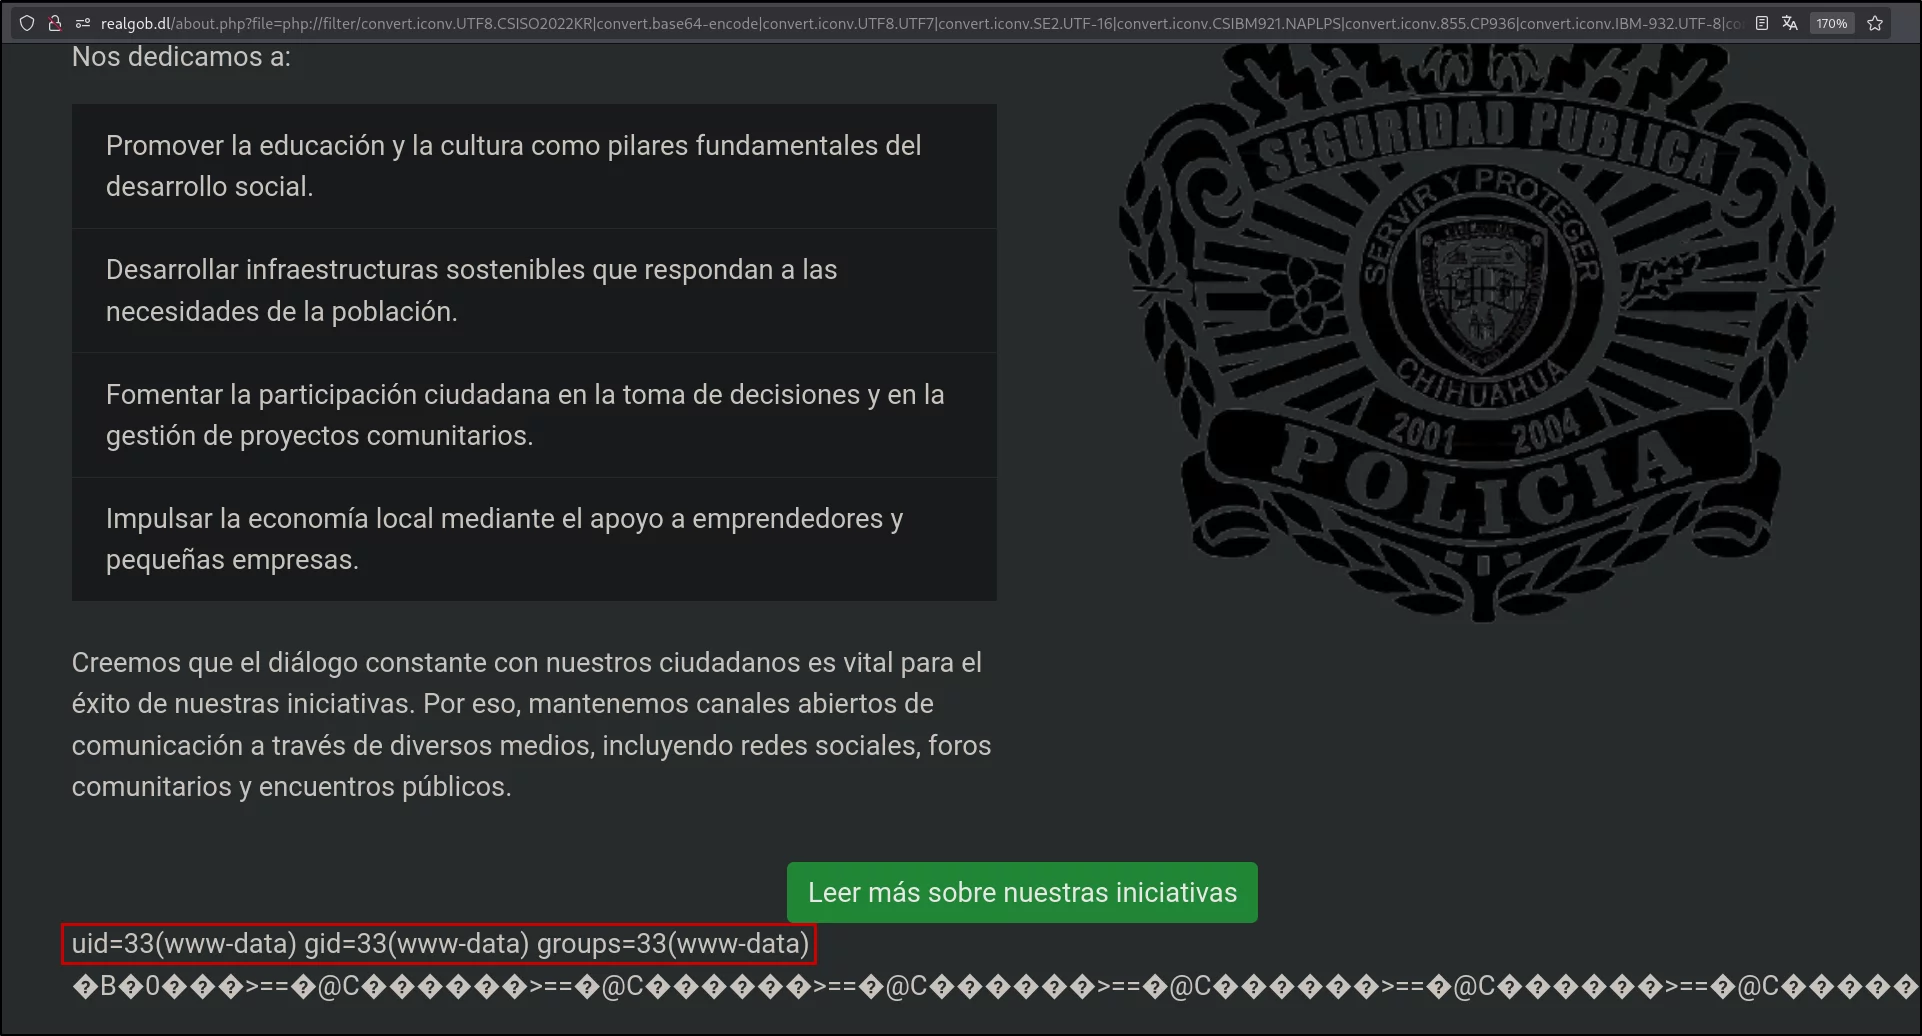Click the 'Nos dedicamos a:' heading text
1922x1036 pixels.
181,57
